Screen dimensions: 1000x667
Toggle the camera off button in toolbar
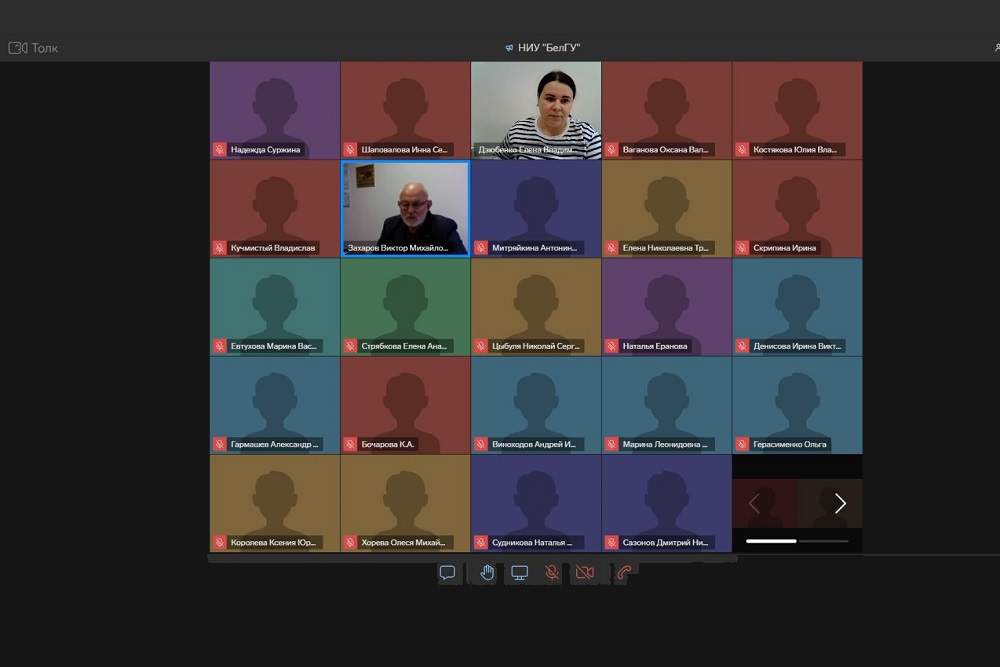[585, 573]
